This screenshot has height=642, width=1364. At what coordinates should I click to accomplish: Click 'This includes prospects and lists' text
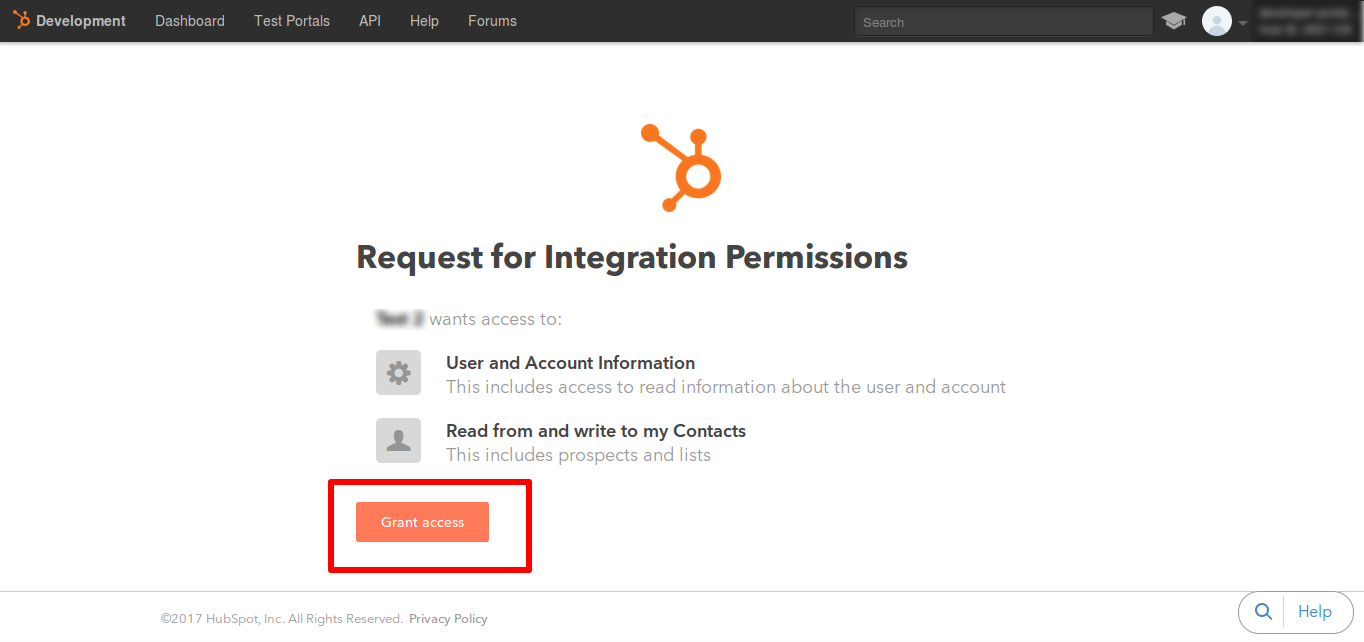pyautogui.click(x=578, y=455)
